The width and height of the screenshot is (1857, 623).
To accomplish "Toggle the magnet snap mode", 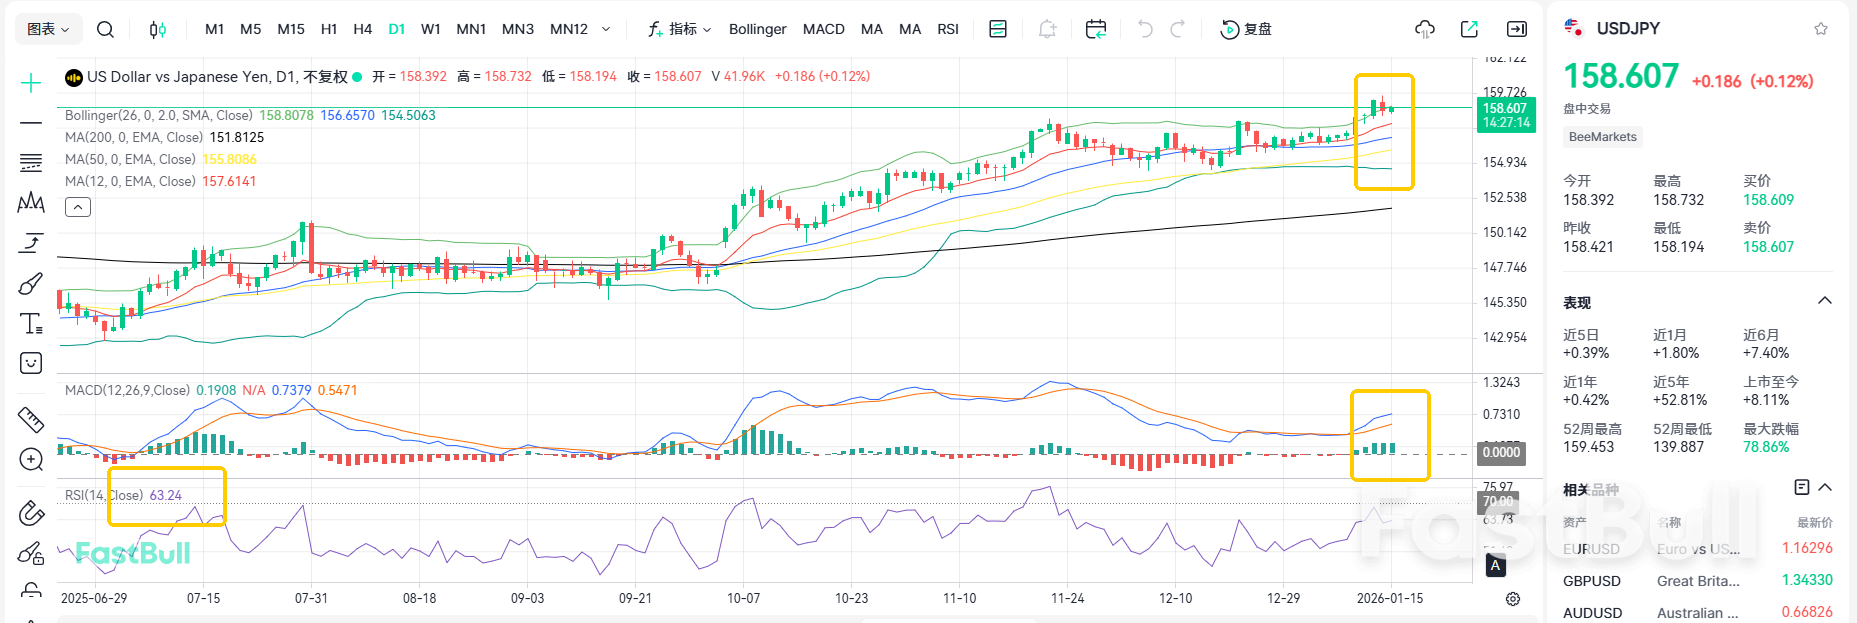I will 31,513.
